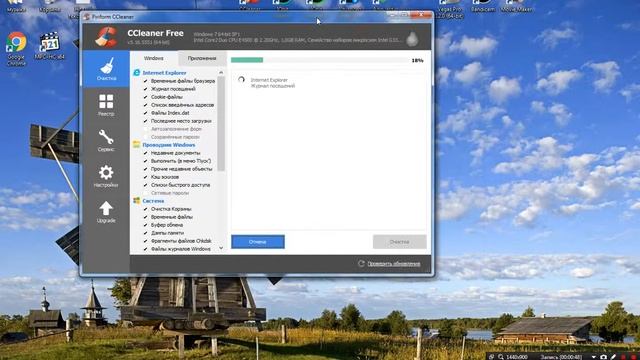
Task: Click the 18% progress value
Action: (418, 60)
